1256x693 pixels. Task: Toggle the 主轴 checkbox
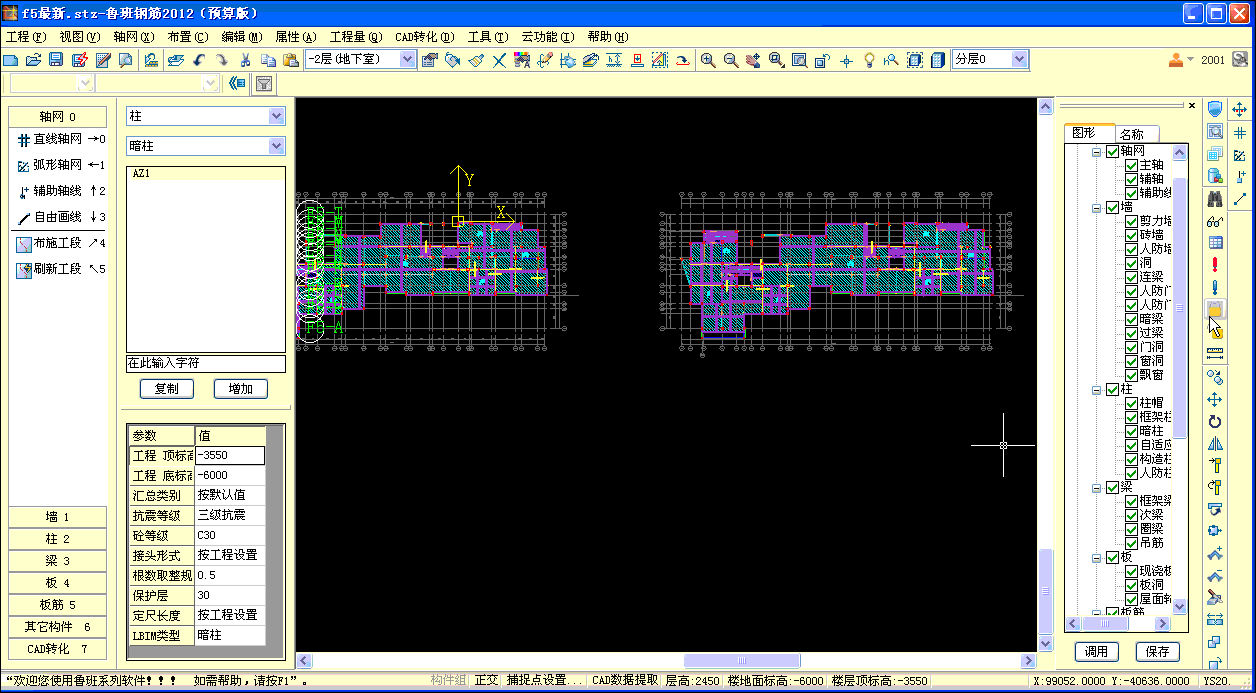pos(1132,165)
